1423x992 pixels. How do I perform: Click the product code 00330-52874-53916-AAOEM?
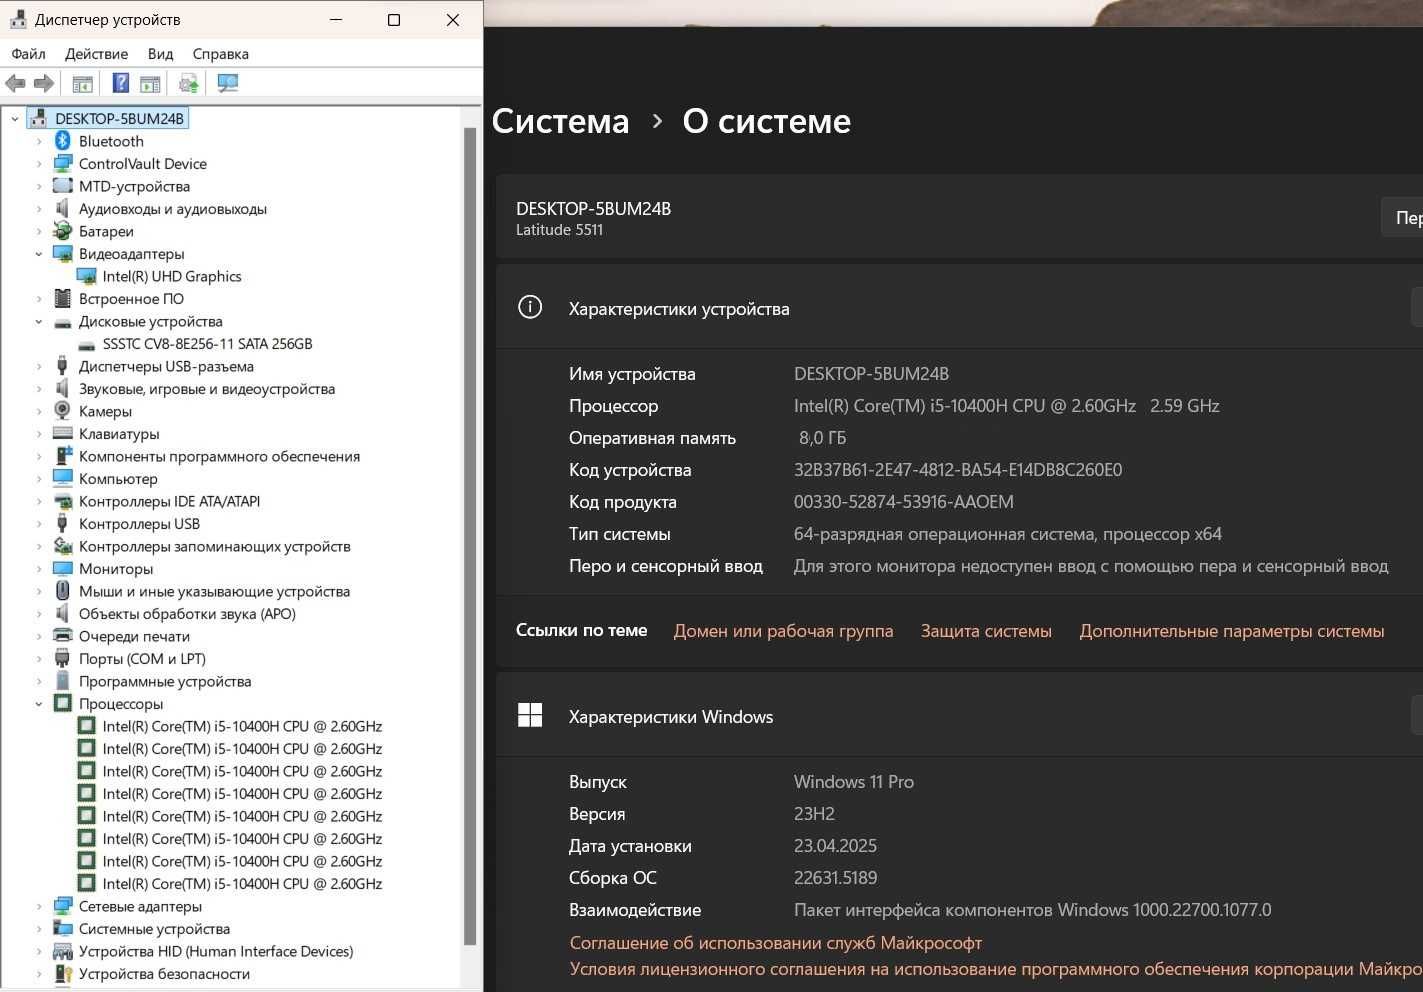point(904,502)
